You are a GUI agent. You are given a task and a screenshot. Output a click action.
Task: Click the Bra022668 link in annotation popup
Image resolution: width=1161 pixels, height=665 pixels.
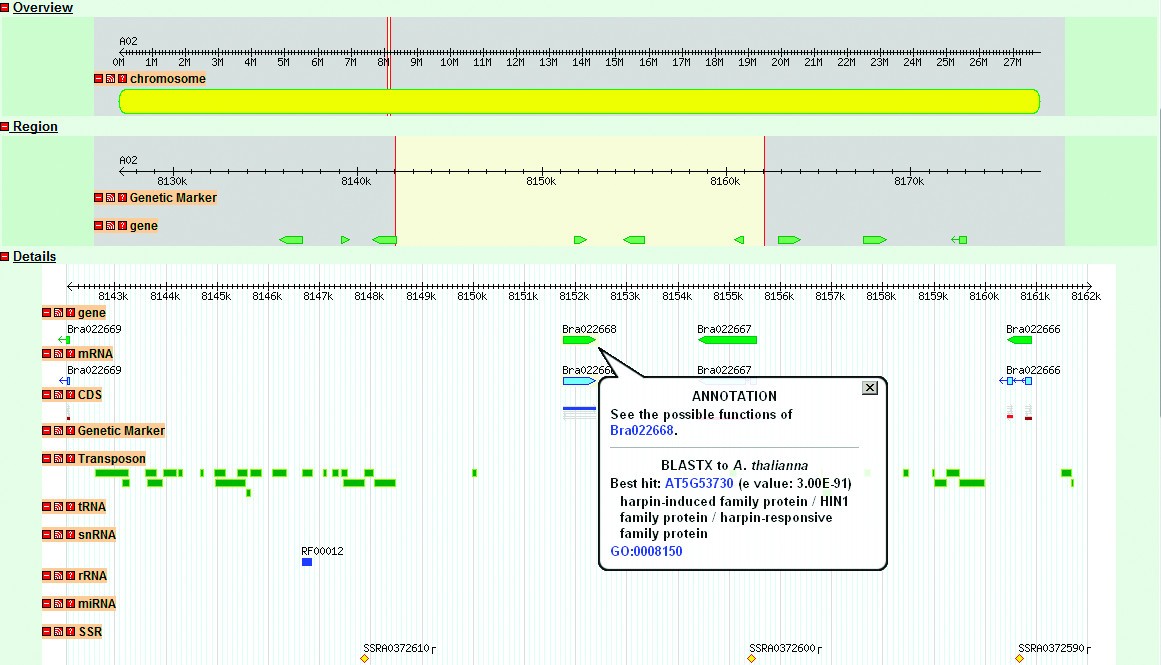pos(642,430)
